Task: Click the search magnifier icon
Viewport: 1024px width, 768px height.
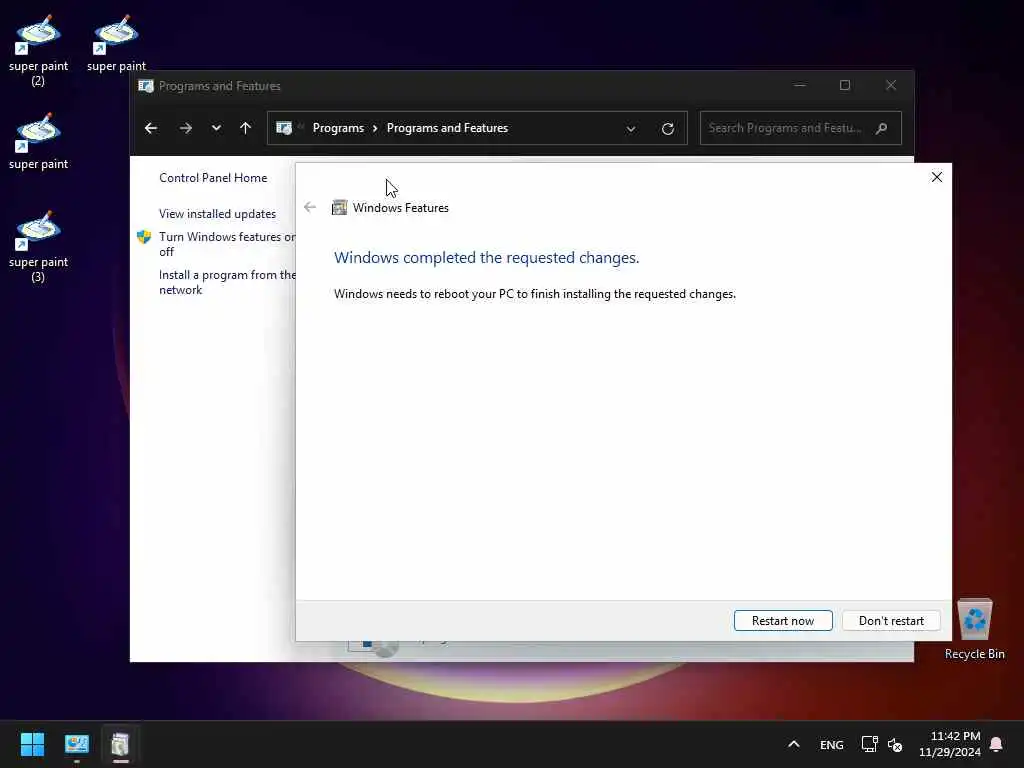Action: [882, 128]
